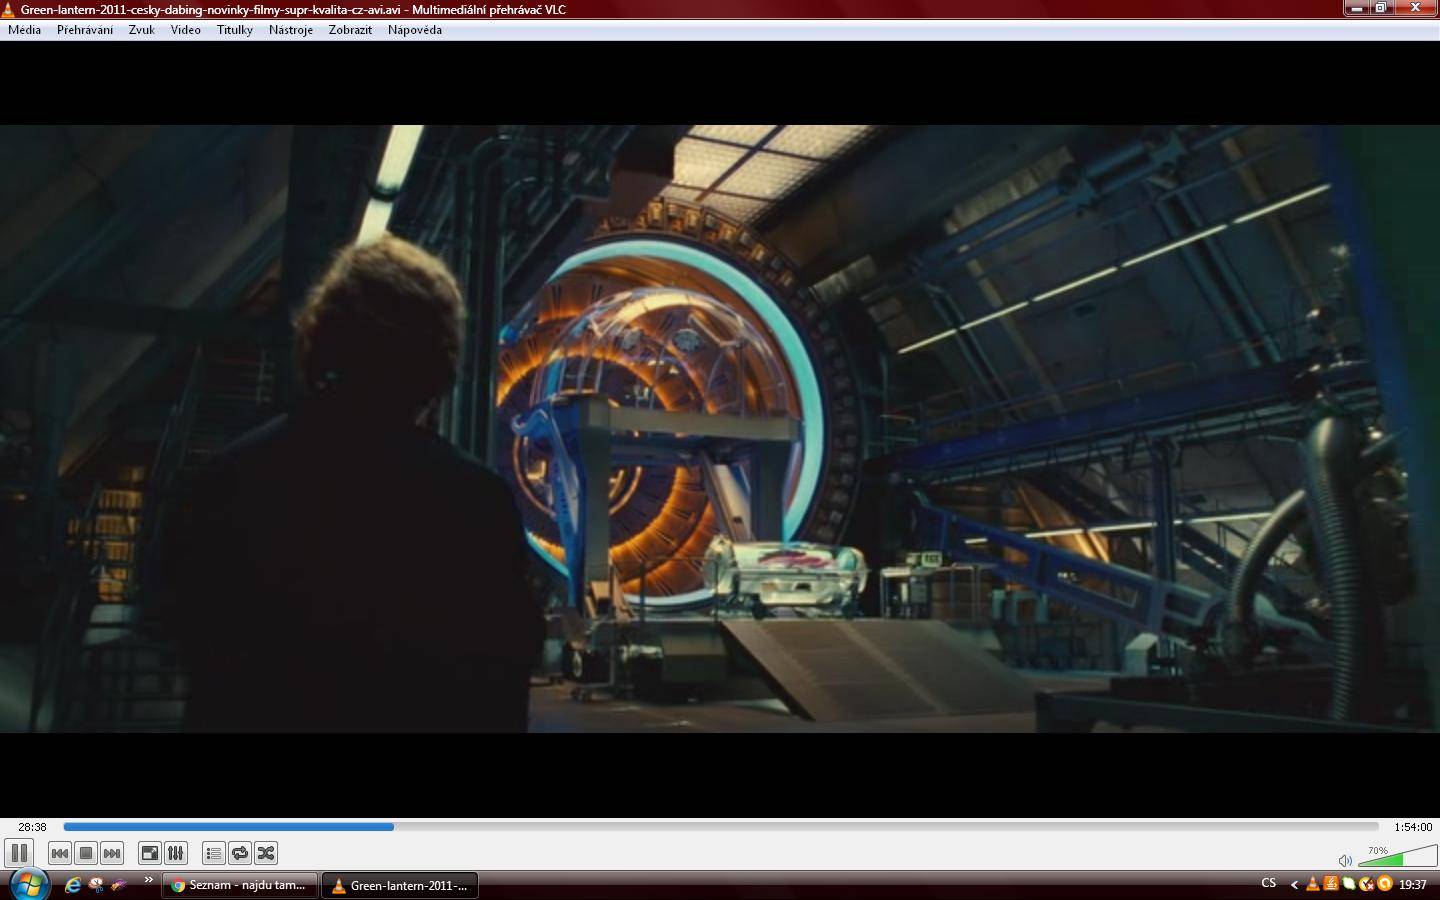The width and height of the screenshot is (1440, 900).
Task: Pause playback with the pause button
Action: 19,853
